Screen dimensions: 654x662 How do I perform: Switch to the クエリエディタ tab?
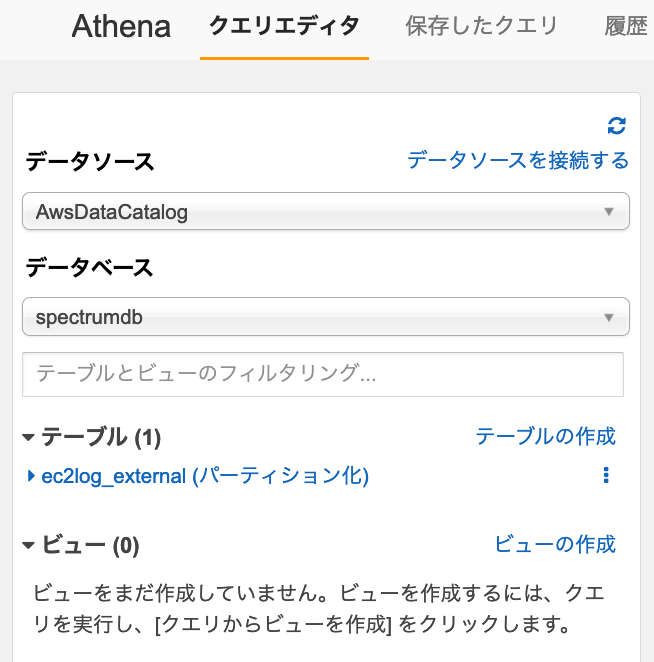284,26
